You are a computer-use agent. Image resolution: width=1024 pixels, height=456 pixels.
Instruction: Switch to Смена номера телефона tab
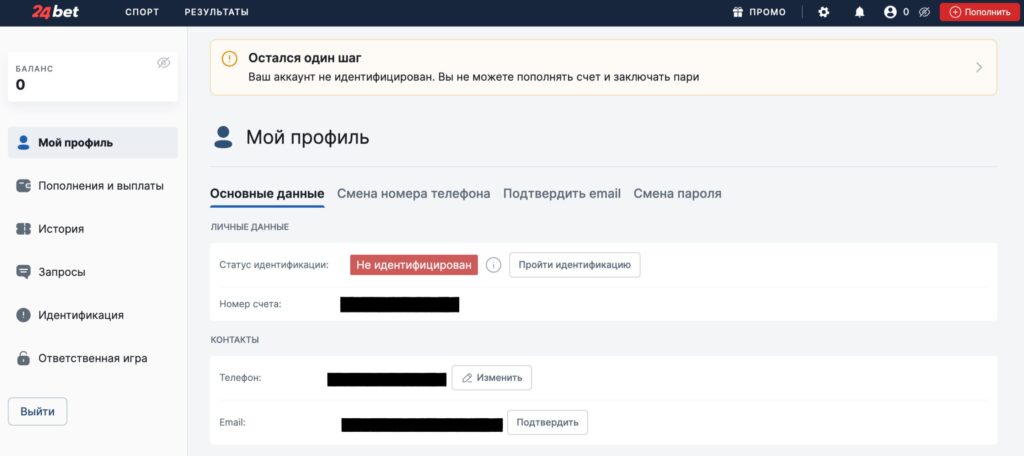click(413, 194)
